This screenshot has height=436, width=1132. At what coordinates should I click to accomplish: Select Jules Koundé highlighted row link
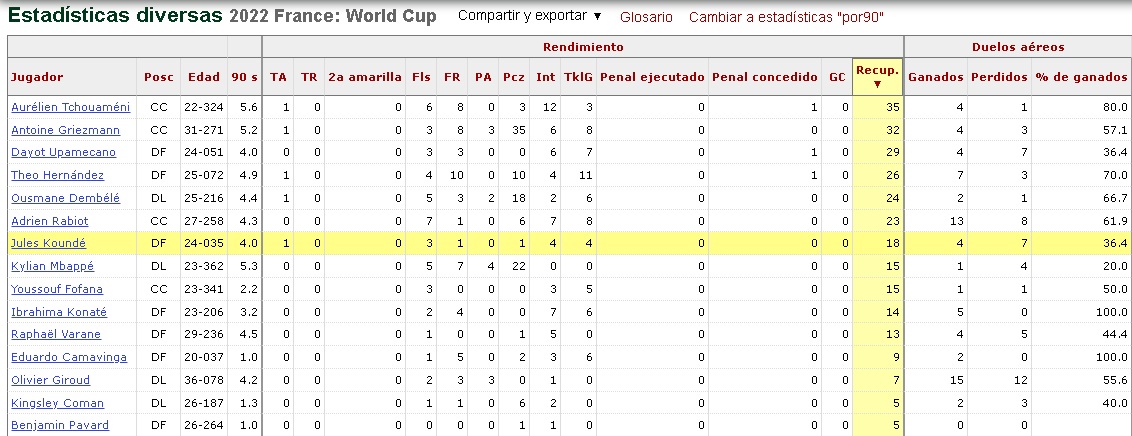point(48,243)
